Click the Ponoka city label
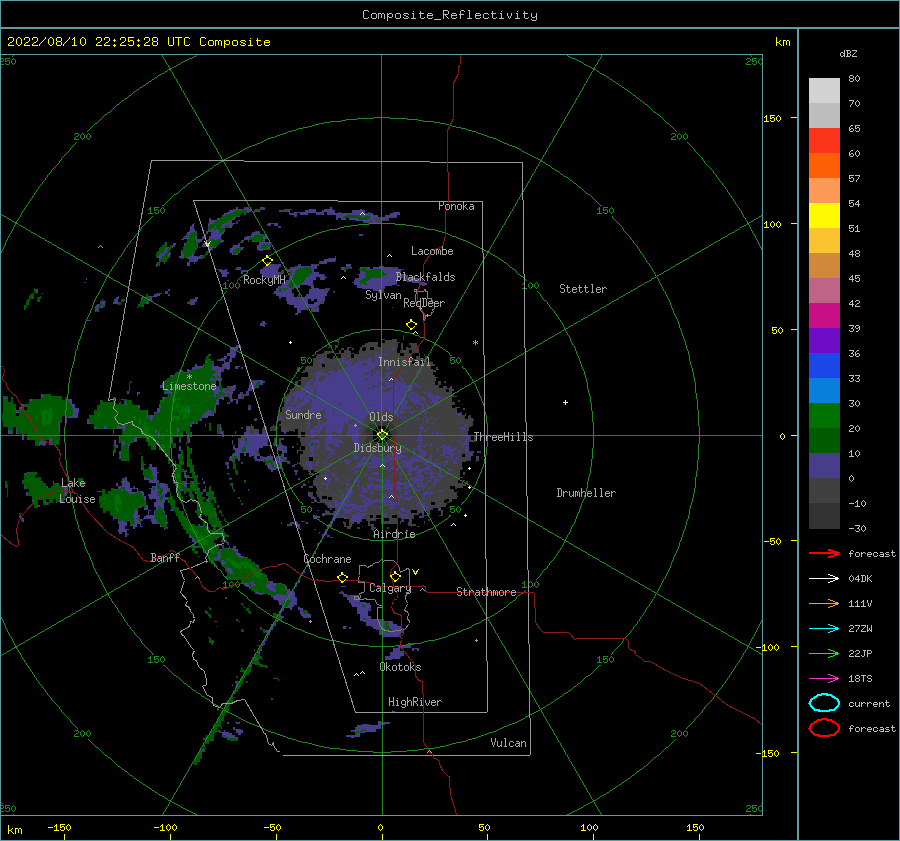900x841 pixels. (456, 206)
